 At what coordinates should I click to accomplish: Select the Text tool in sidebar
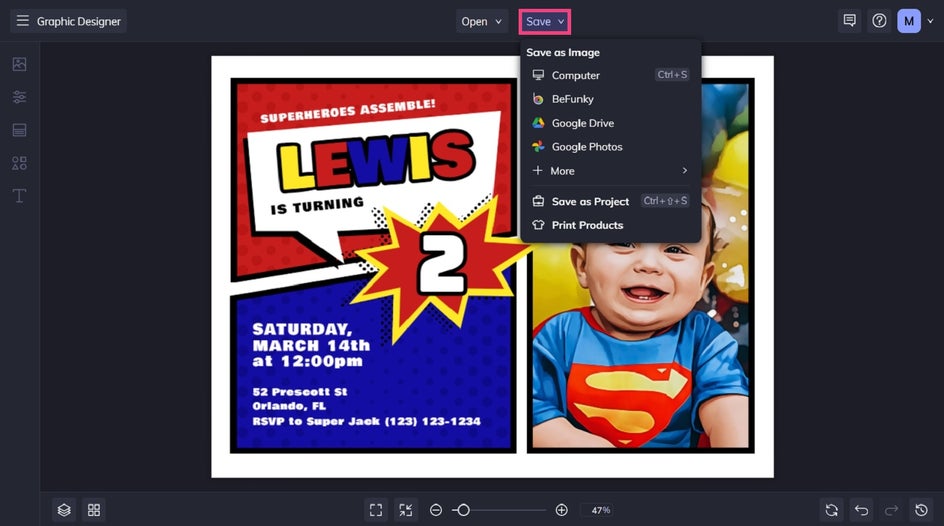(19, 196)
